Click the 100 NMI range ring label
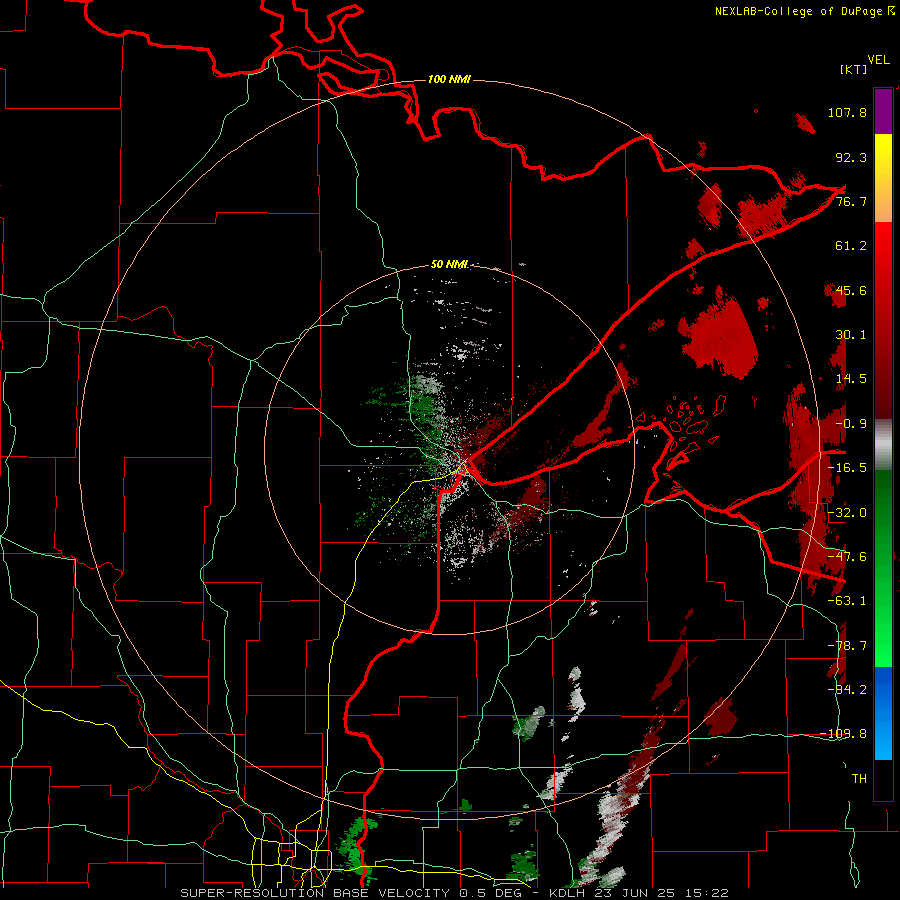This screenshot has height=900, width=900. (x=449, y=79)
